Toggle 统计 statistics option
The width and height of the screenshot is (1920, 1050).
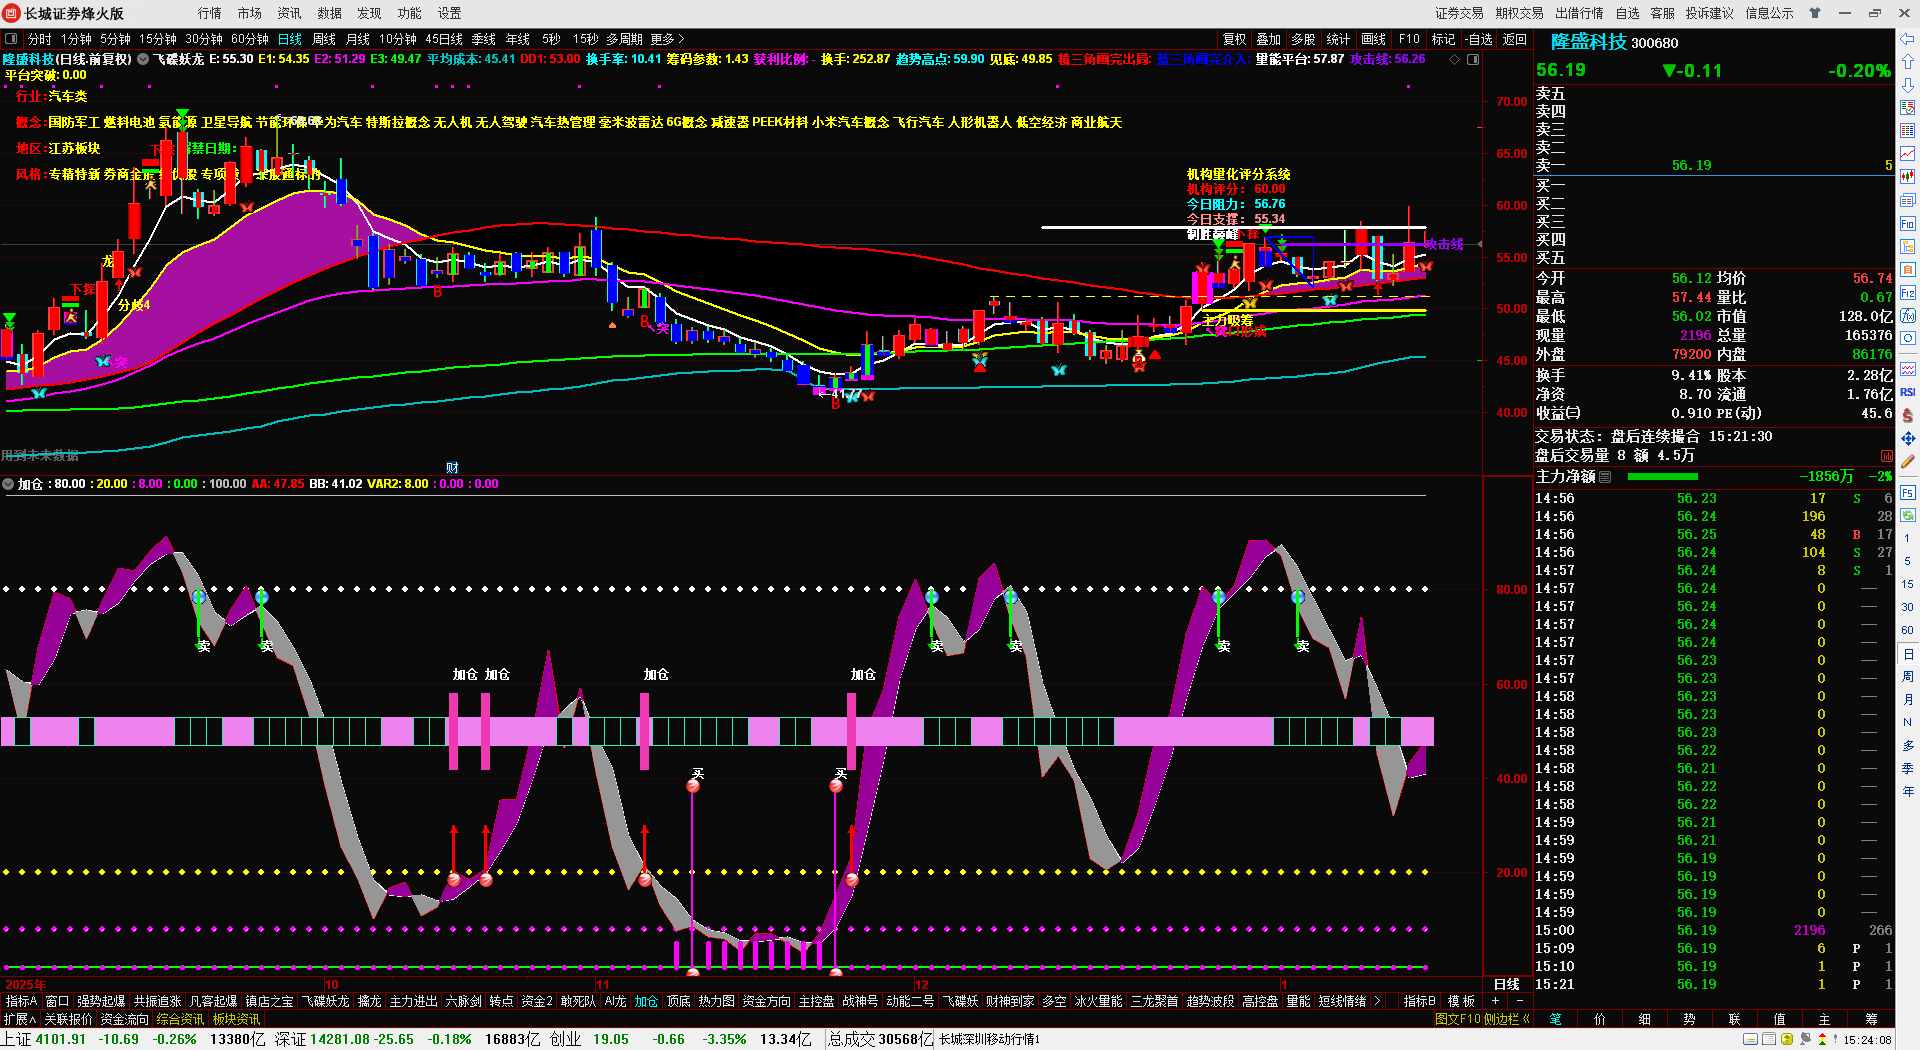pos(1338,39)
